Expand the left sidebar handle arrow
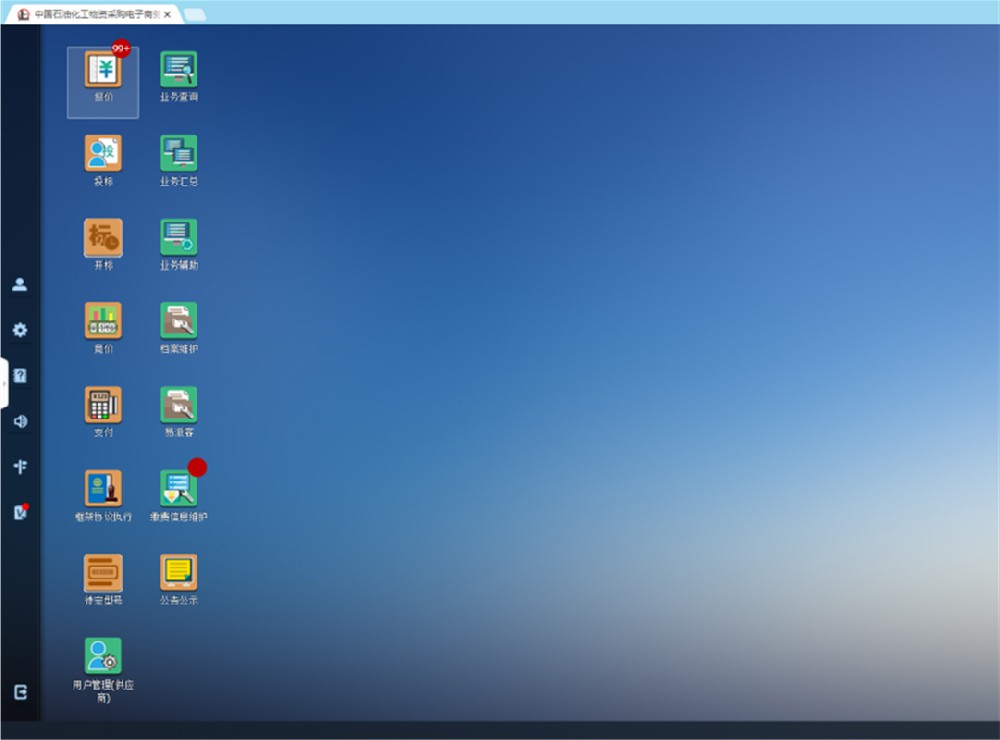The image size is (1000, 740). click(4, 383)
